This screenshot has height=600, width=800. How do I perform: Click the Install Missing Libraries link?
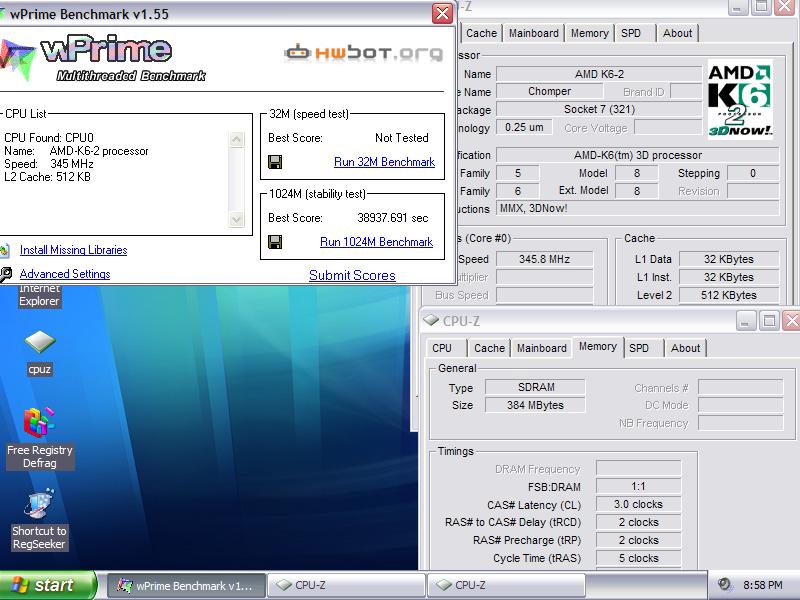(x=73, y=250)
